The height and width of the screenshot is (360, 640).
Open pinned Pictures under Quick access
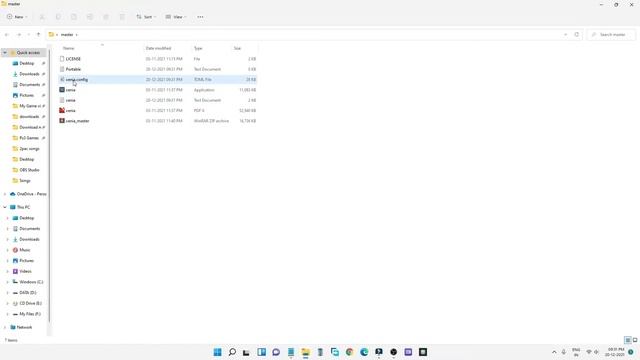point(26,95)
